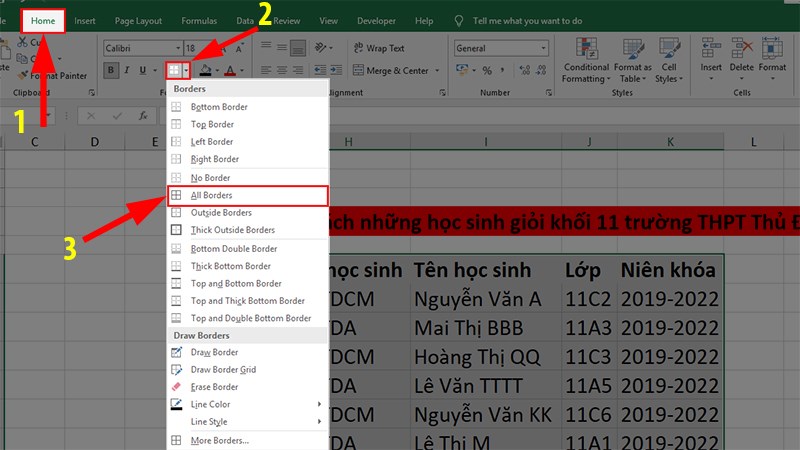
Task: Click Tell me what you want field
Action: 527,21
